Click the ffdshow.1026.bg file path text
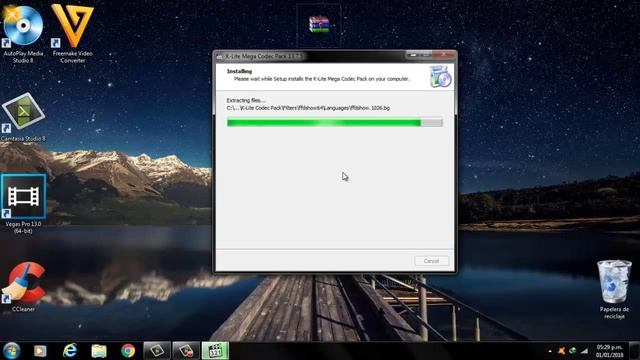Viewport: 640px width, 360px height. coord(308,108)
